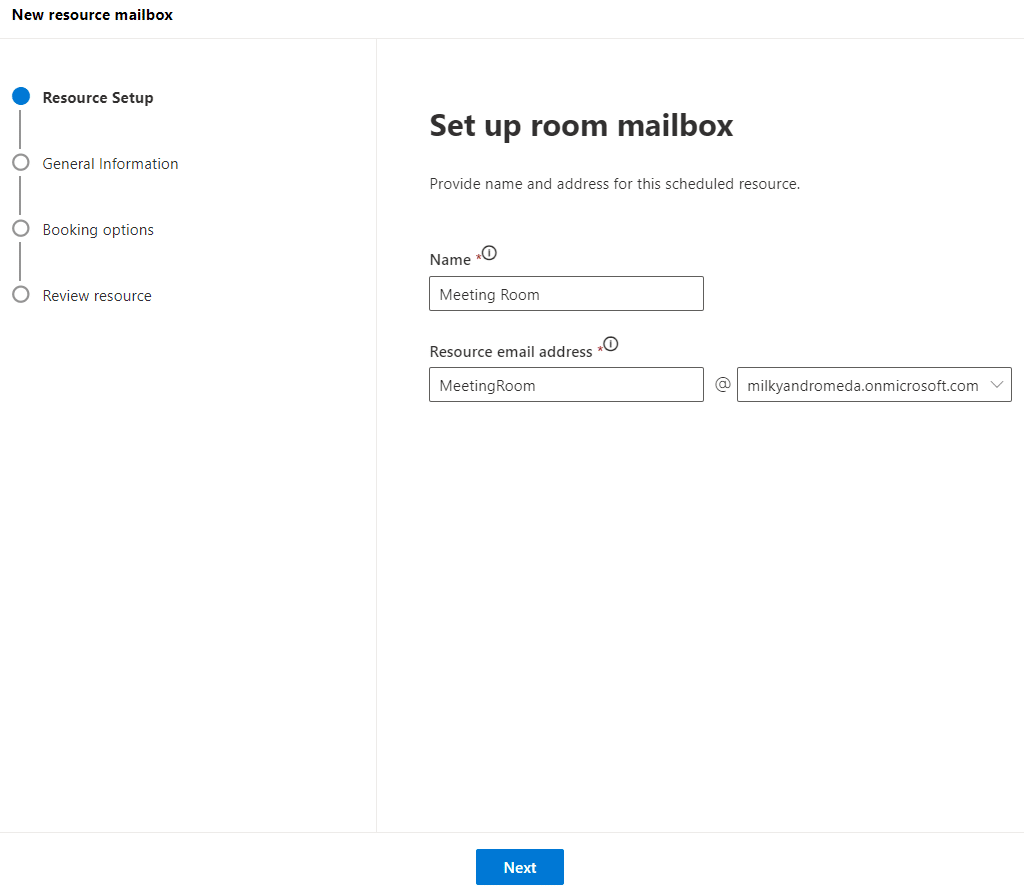Click the Review resource step circle
The image size is (1024, 890).
tap(21, 294)
